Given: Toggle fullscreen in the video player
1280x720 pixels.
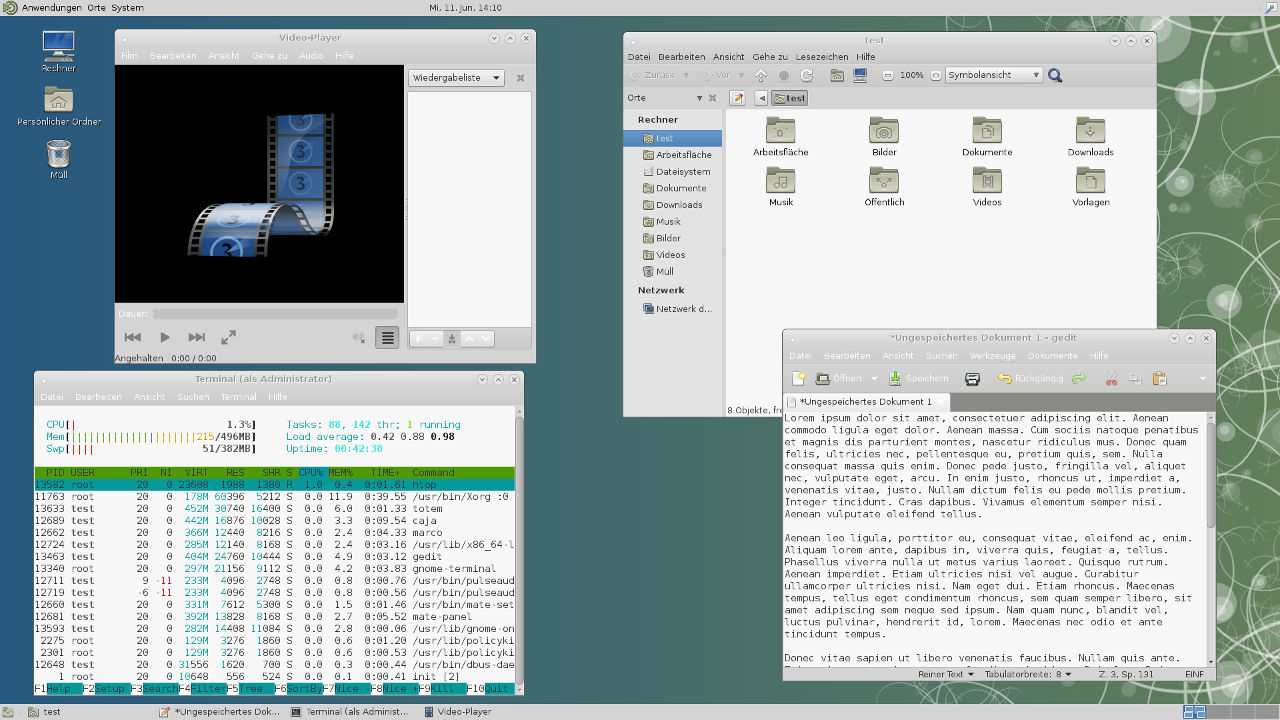Looking at the screenshot, I should pos(228,338).
